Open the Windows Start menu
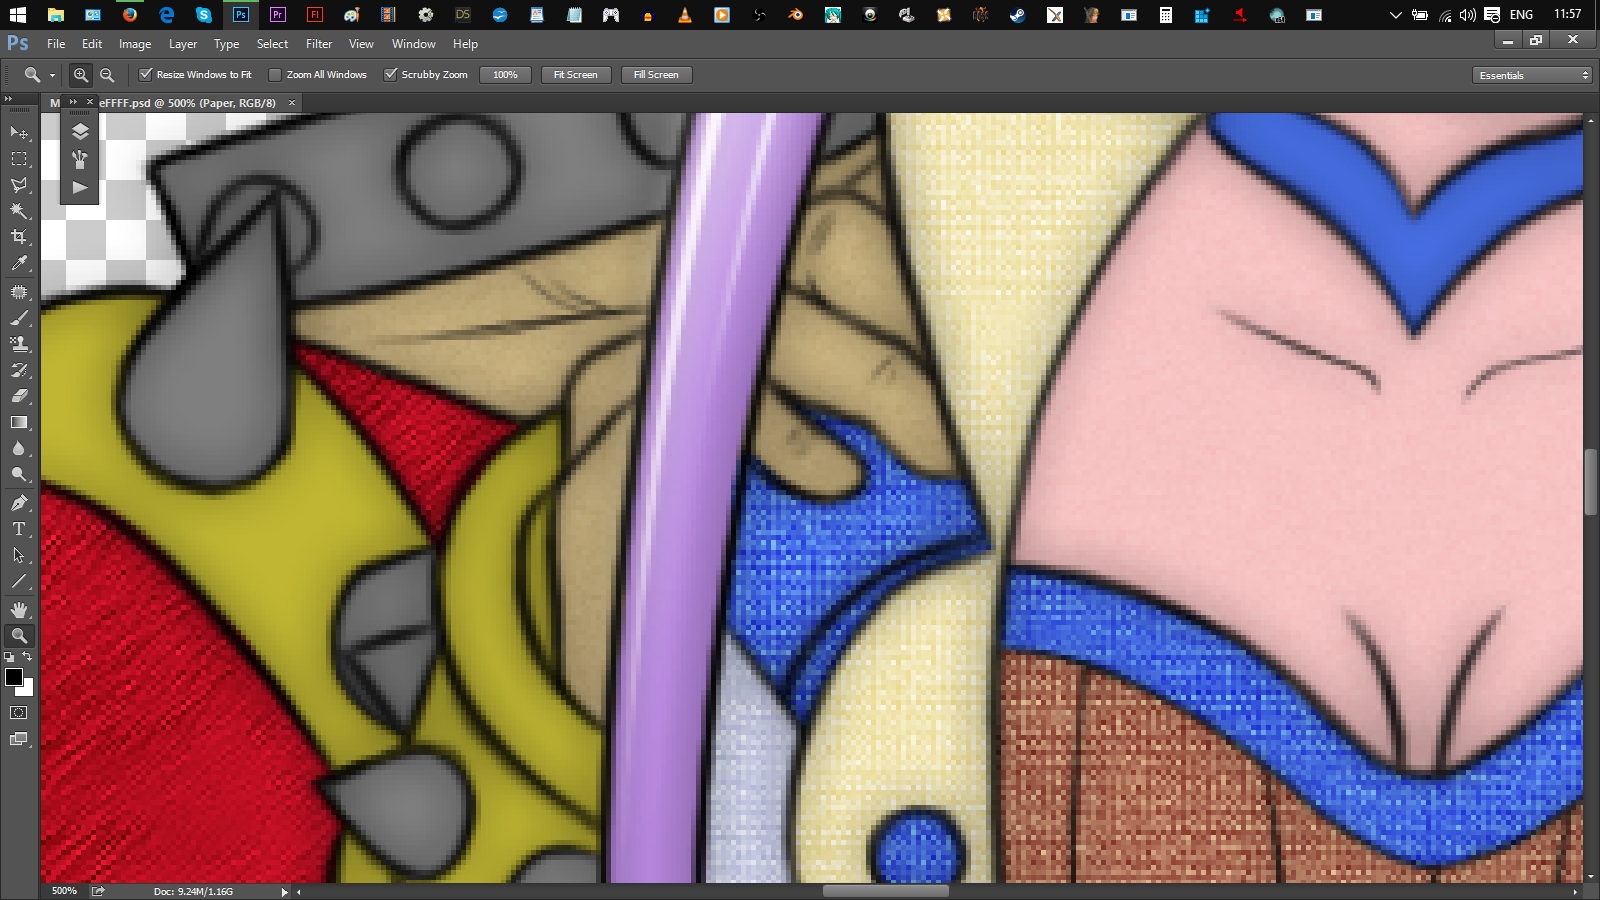Screen dimensions: 1600x900 pos(18,15)
